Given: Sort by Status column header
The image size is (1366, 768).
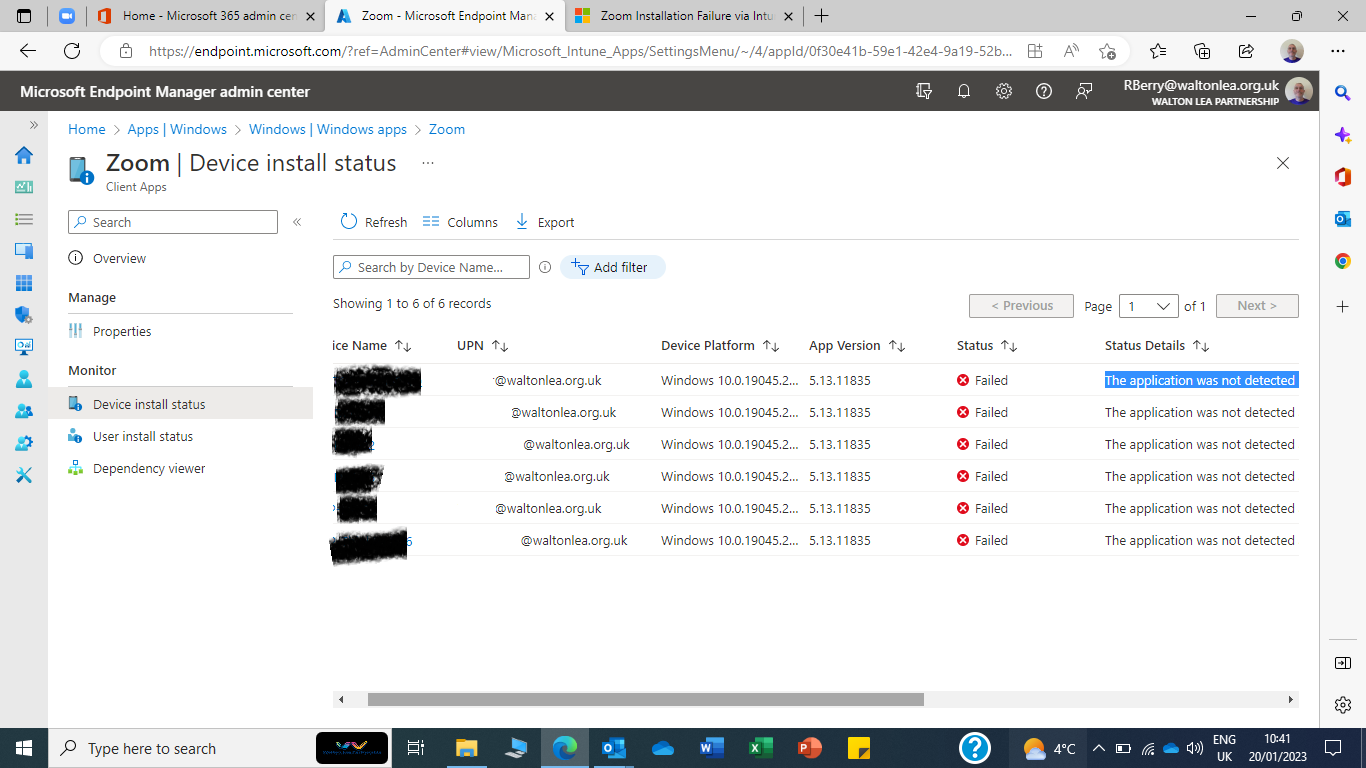Looking at the screenshot, I should [987, 345].
